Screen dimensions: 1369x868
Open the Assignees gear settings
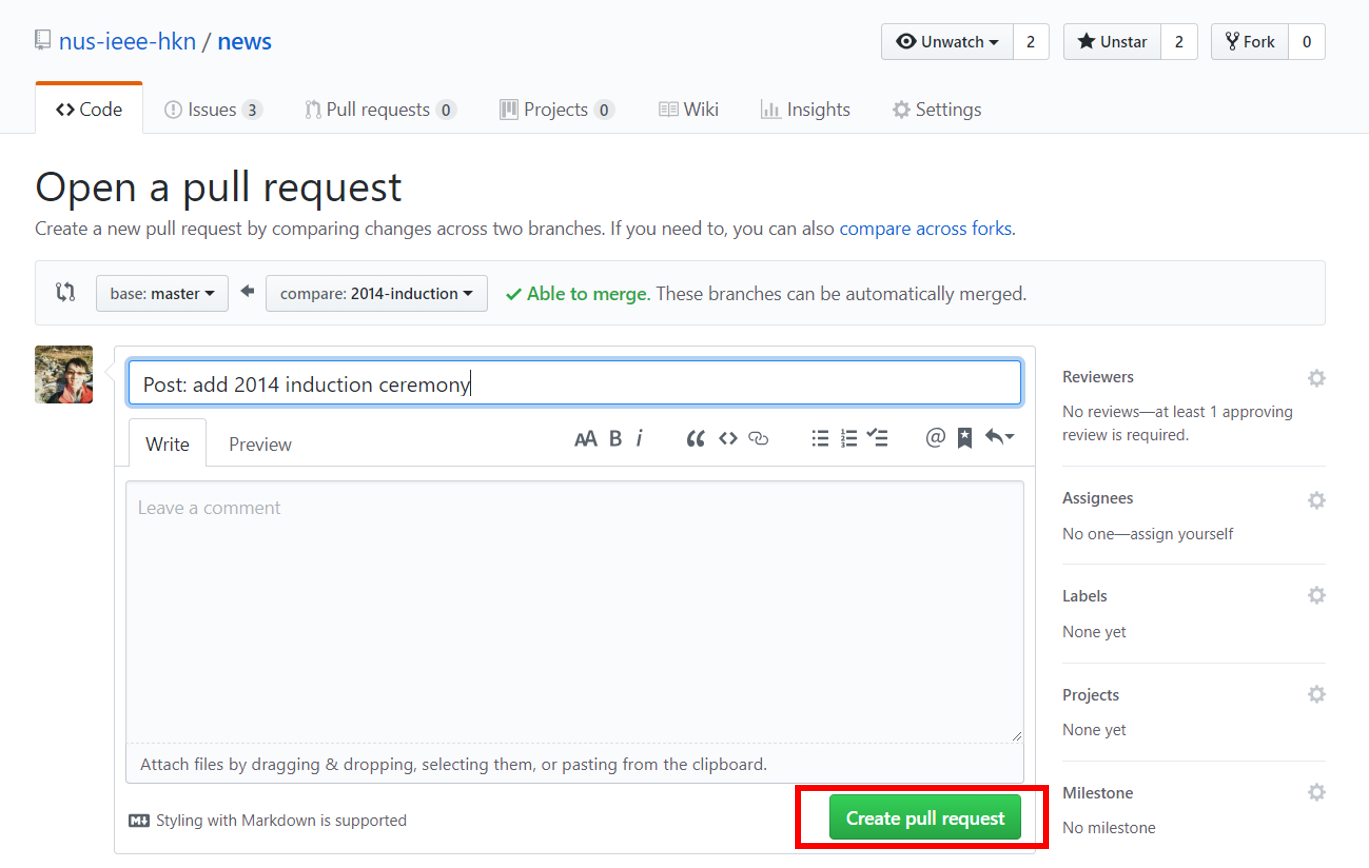[1316, 499]
